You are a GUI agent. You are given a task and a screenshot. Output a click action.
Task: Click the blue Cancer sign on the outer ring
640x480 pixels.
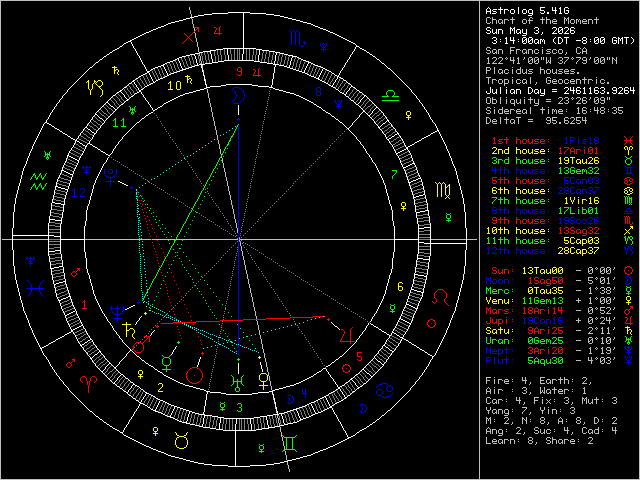(x=386, y=391)
